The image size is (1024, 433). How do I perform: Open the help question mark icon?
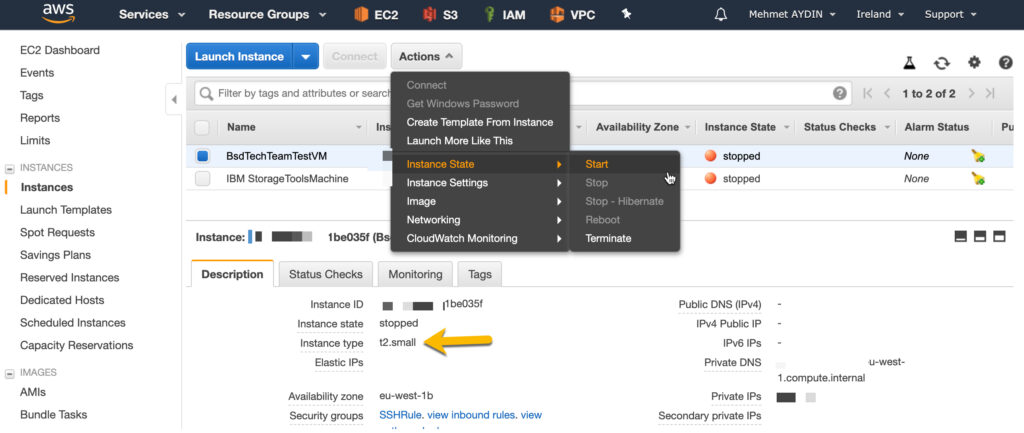tap(1006, 63)
